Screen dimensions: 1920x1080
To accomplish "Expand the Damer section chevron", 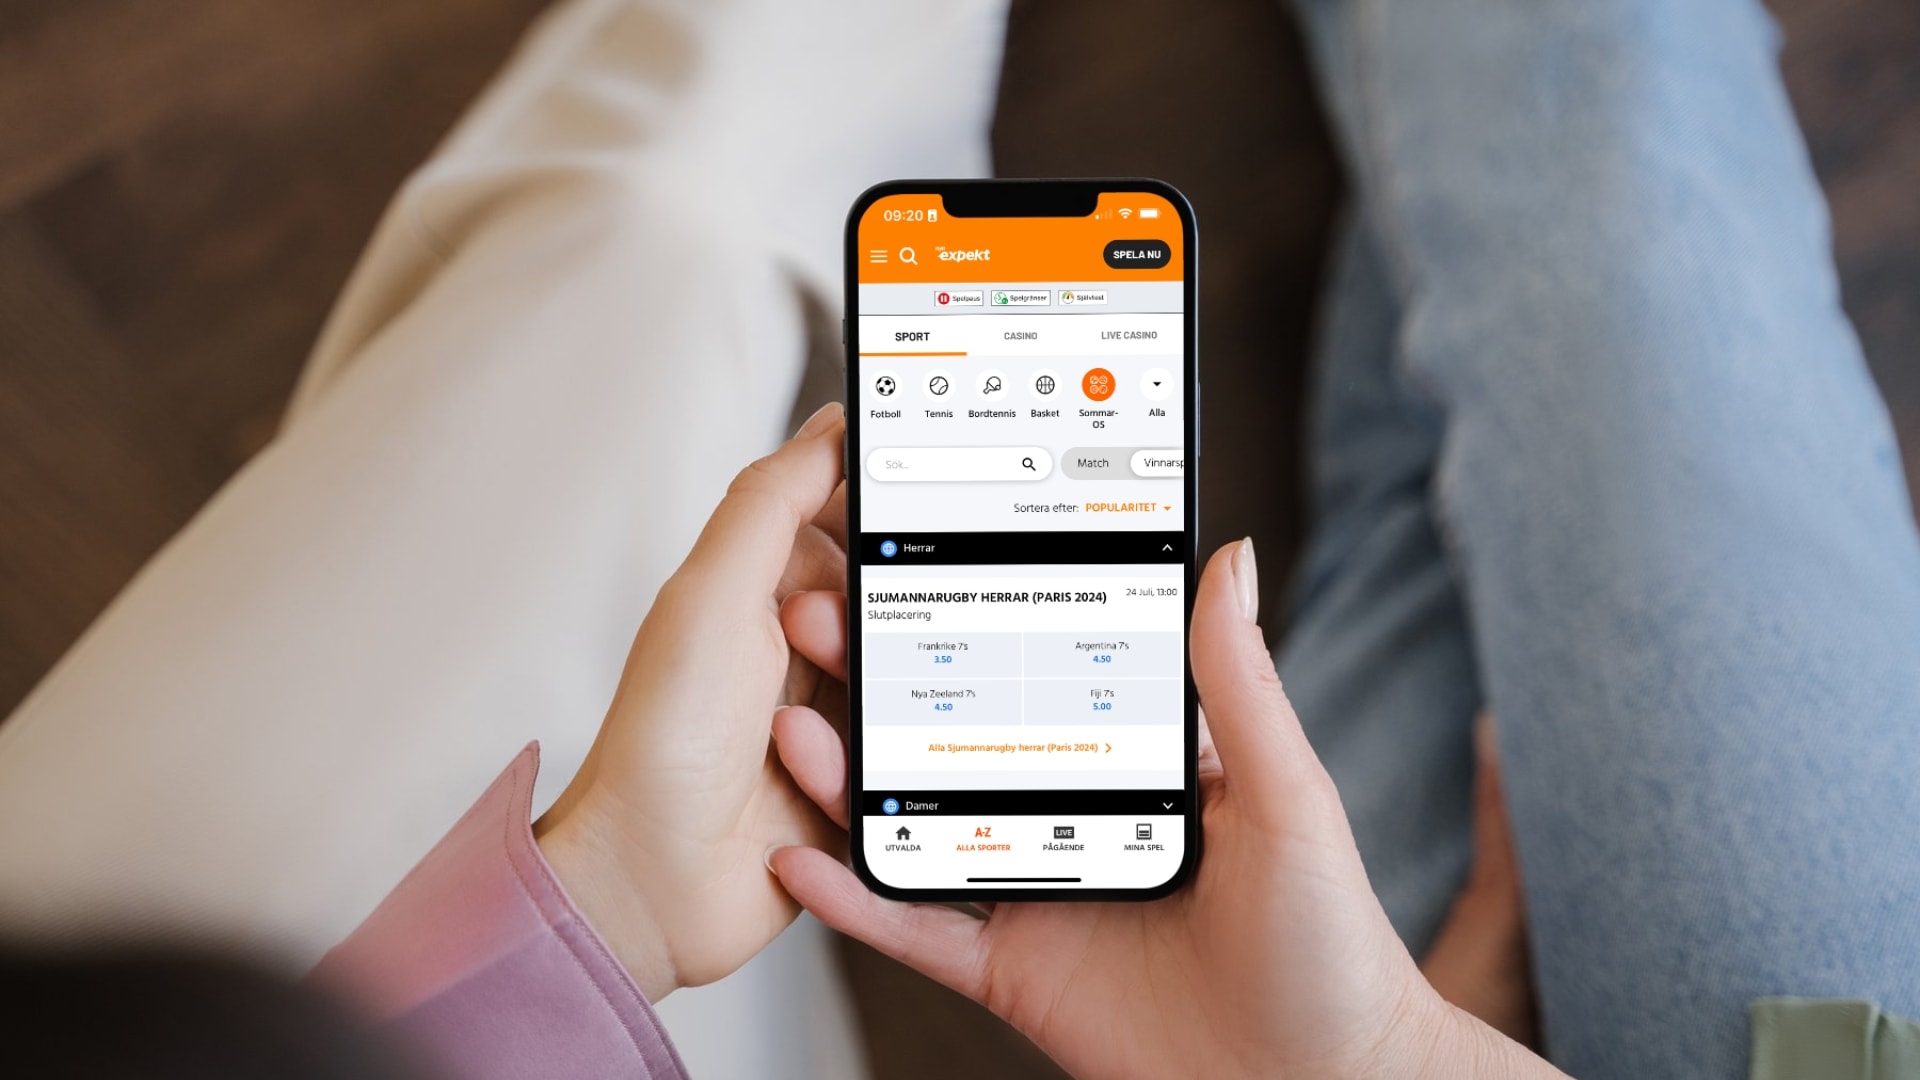I will (1167, 804).
